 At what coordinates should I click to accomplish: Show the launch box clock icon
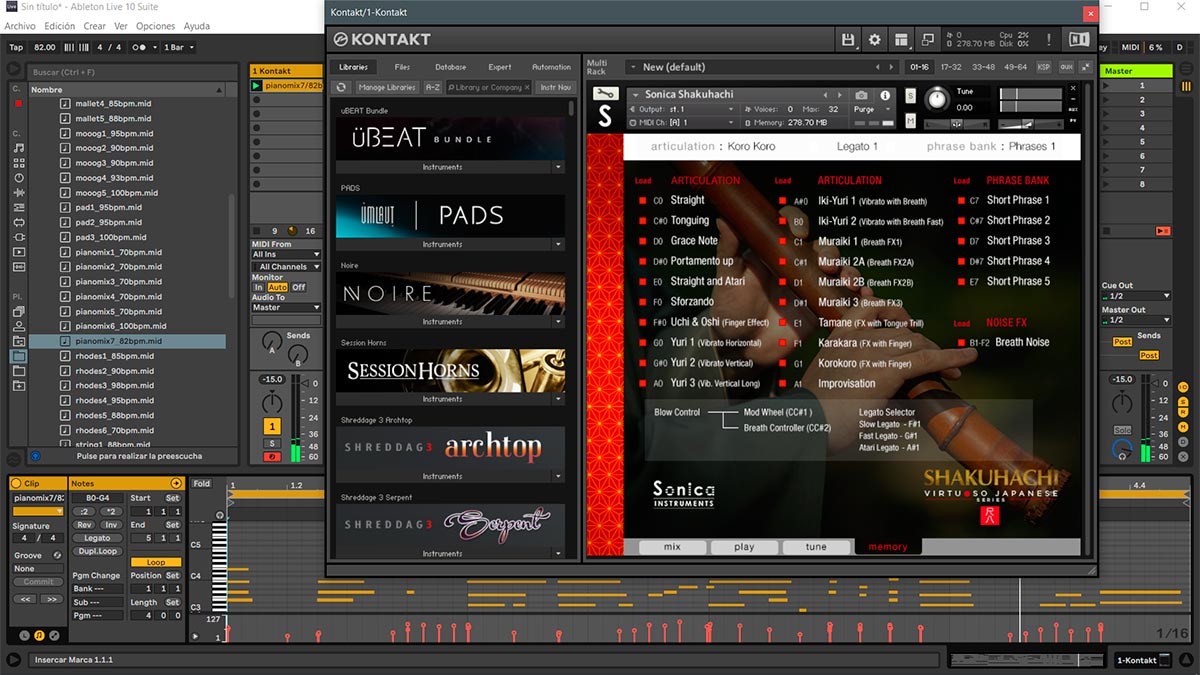(x=25, y=635)
